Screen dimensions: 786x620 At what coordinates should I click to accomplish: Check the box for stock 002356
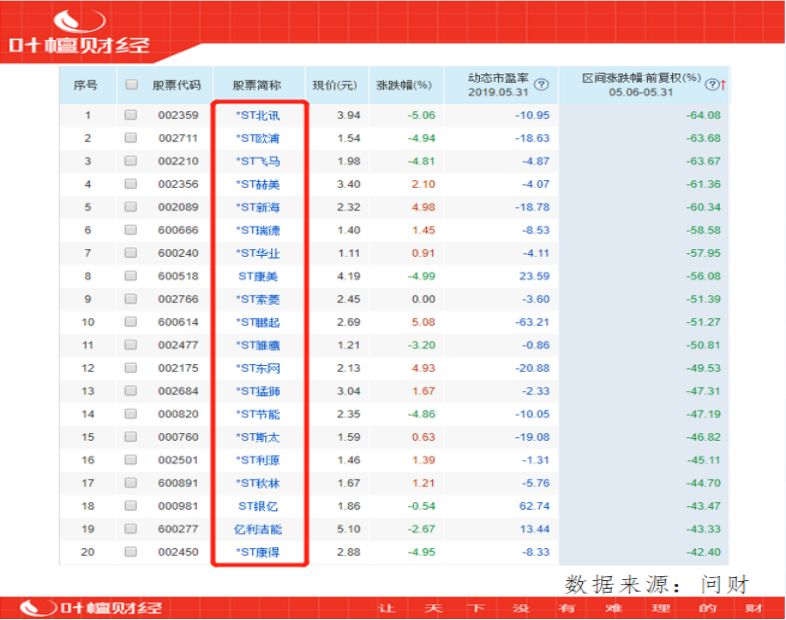tap(131, 183)
